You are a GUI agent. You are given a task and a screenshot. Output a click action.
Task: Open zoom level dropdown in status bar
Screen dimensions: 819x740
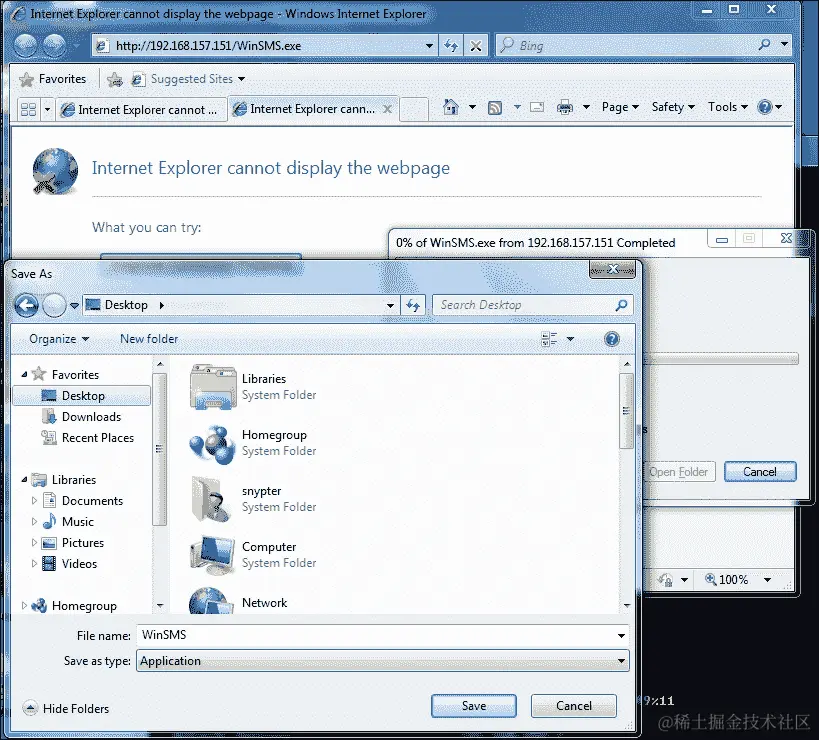click(x=767, y=579)
